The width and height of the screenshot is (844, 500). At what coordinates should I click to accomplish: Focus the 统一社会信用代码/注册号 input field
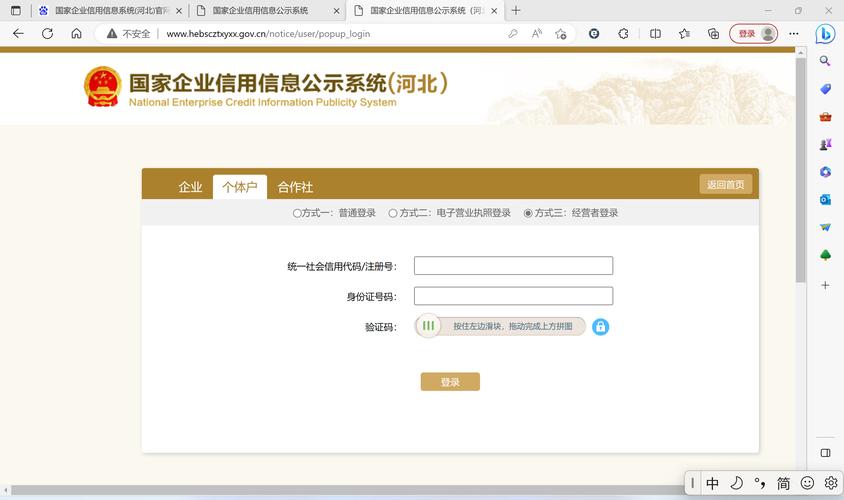[514, 266]
